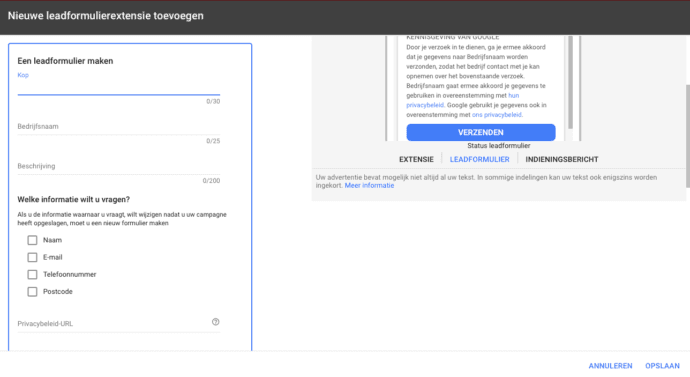Click the 'Status leadformulier' label
The width and height of the screenshot is (690, 377).
click(499, 146)
